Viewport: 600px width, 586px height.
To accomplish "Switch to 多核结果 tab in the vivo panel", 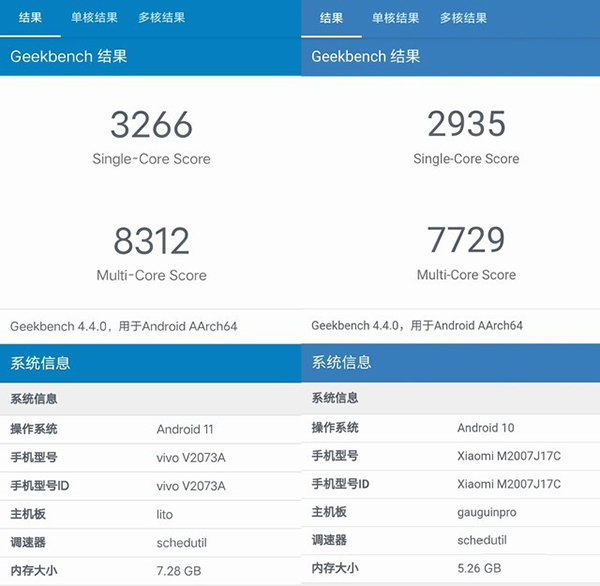I will tap(162, 18).
